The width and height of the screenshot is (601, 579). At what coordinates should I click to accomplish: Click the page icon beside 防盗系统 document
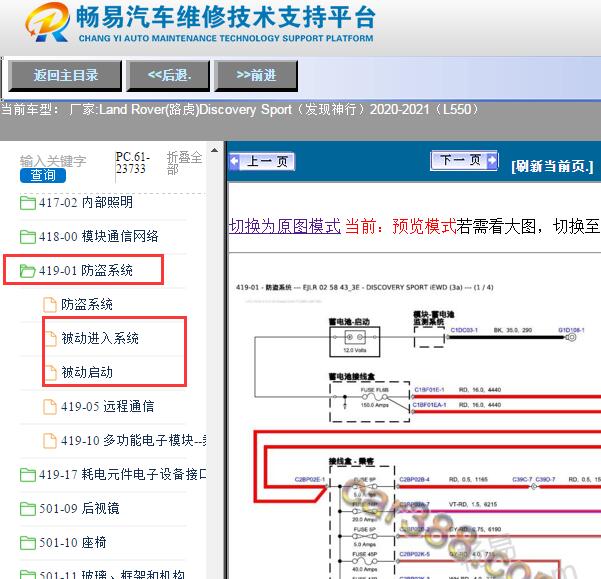tap(49, 305)
